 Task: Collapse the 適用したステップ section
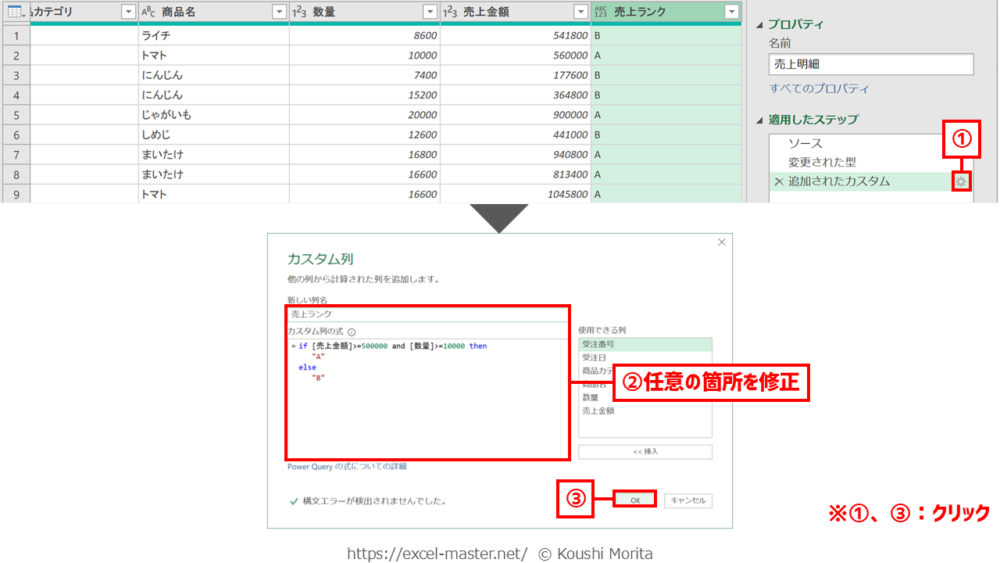click(x=759, y=120)
